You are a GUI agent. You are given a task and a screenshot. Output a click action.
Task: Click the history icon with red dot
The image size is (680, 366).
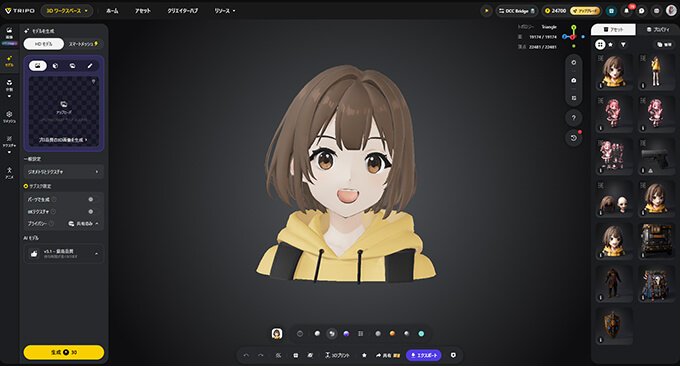(574, 138)
